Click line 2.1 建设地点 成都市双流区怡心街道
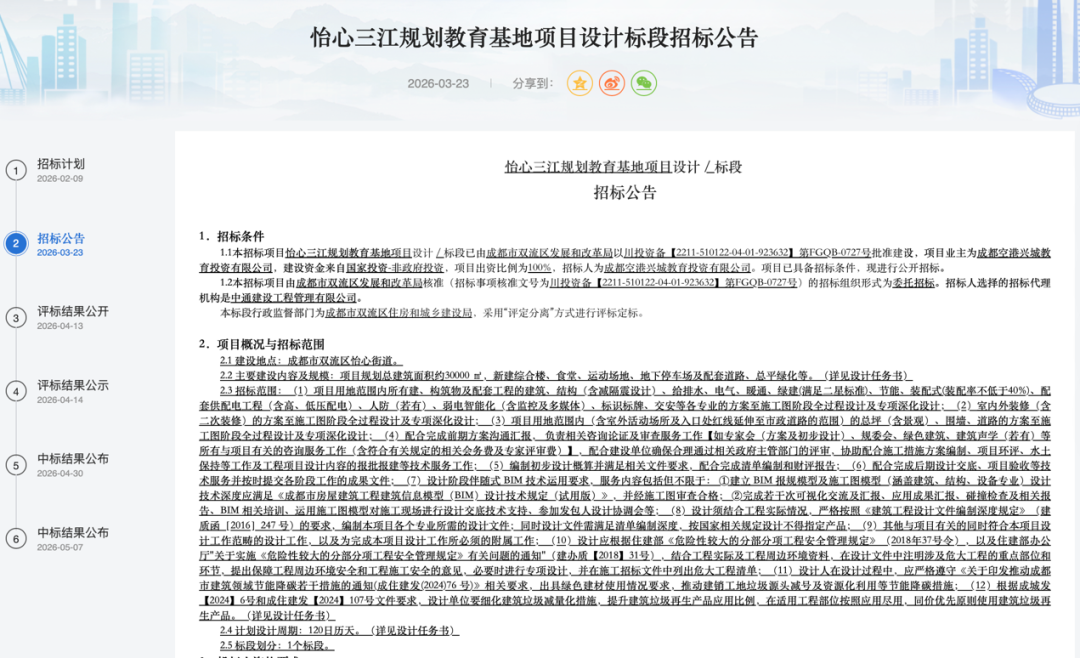 [x=311, y=360]
